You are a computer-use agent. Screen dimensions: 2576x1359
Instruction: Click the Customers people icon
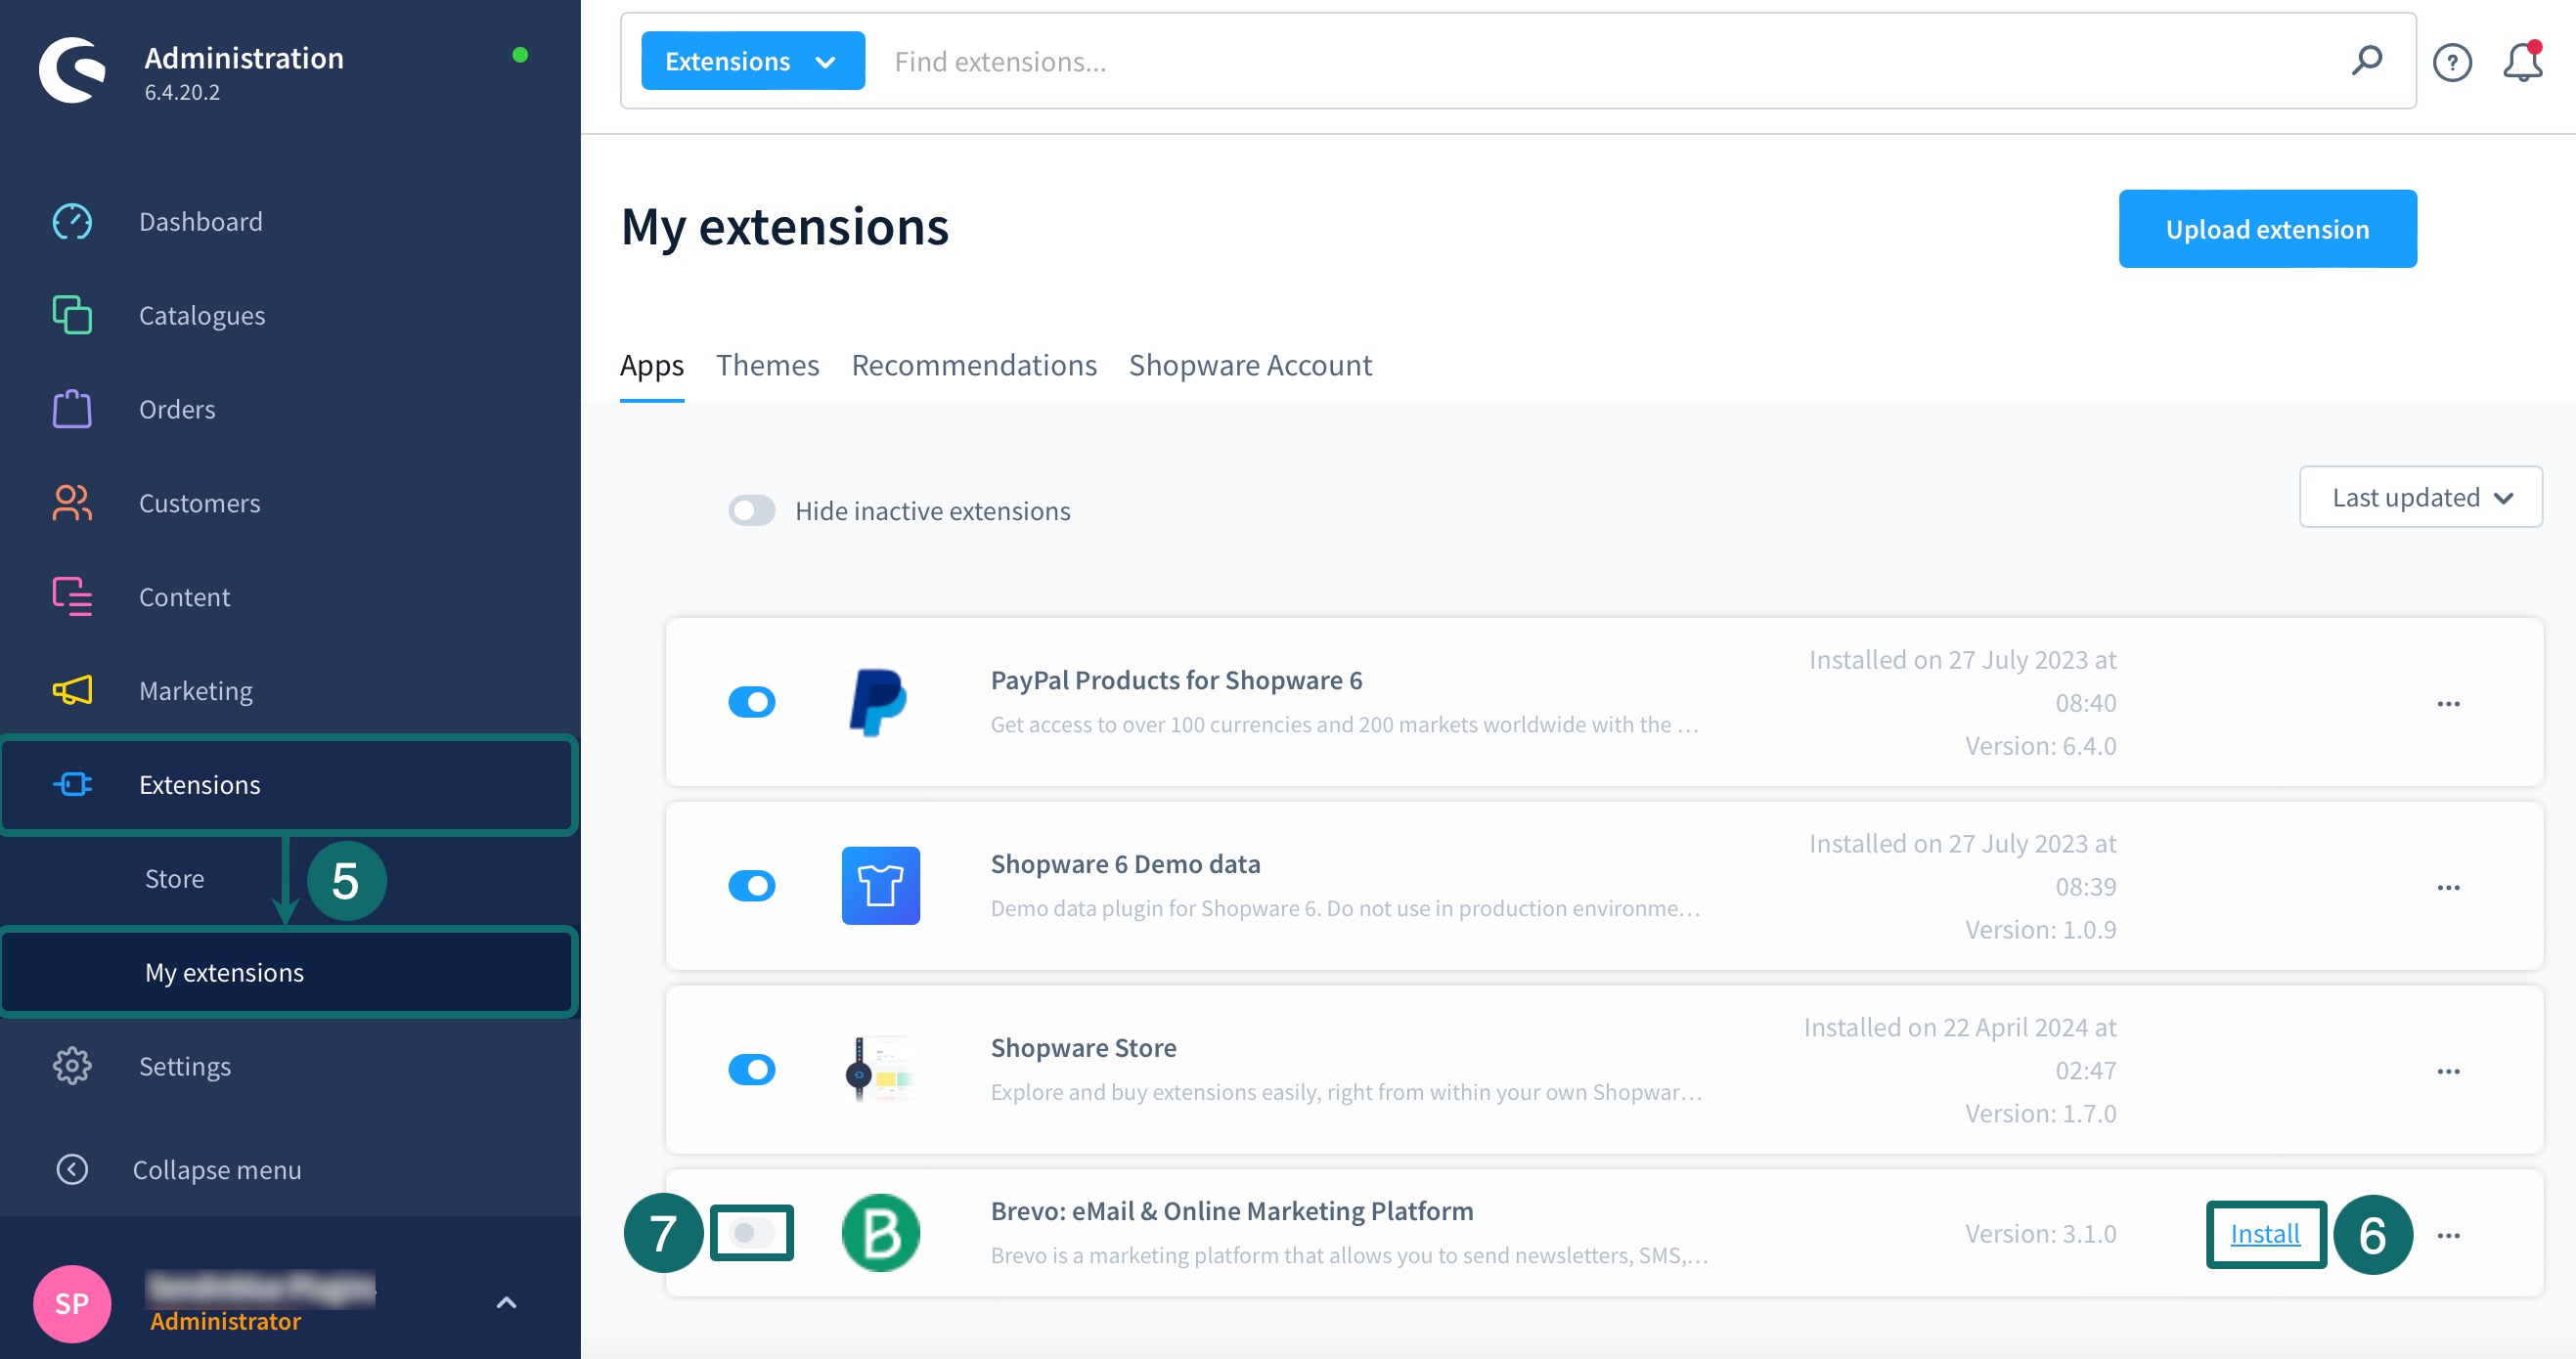(72, 503)
